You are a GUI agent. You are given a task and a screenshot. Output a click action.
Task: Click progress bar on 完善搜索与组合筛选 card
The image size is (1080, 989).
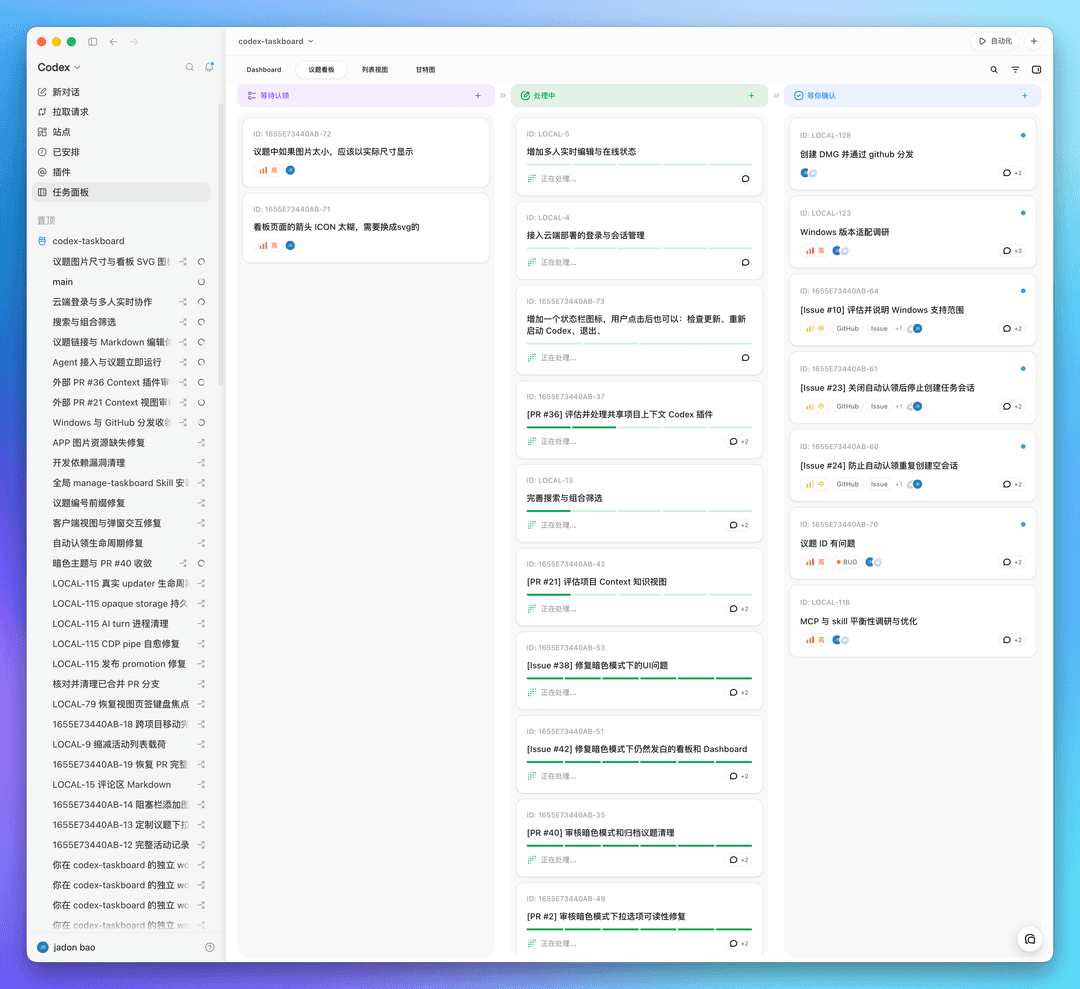(x=639, y=511)
